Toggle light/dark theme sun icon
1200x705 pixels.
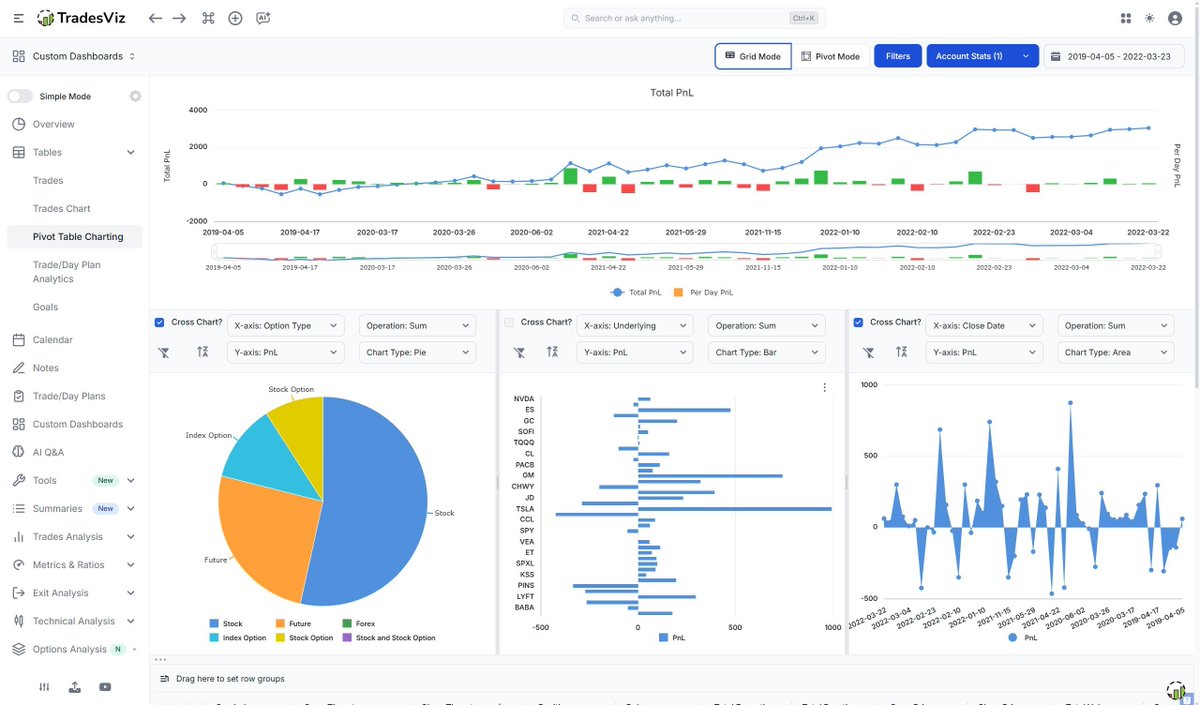[1149, 18]
